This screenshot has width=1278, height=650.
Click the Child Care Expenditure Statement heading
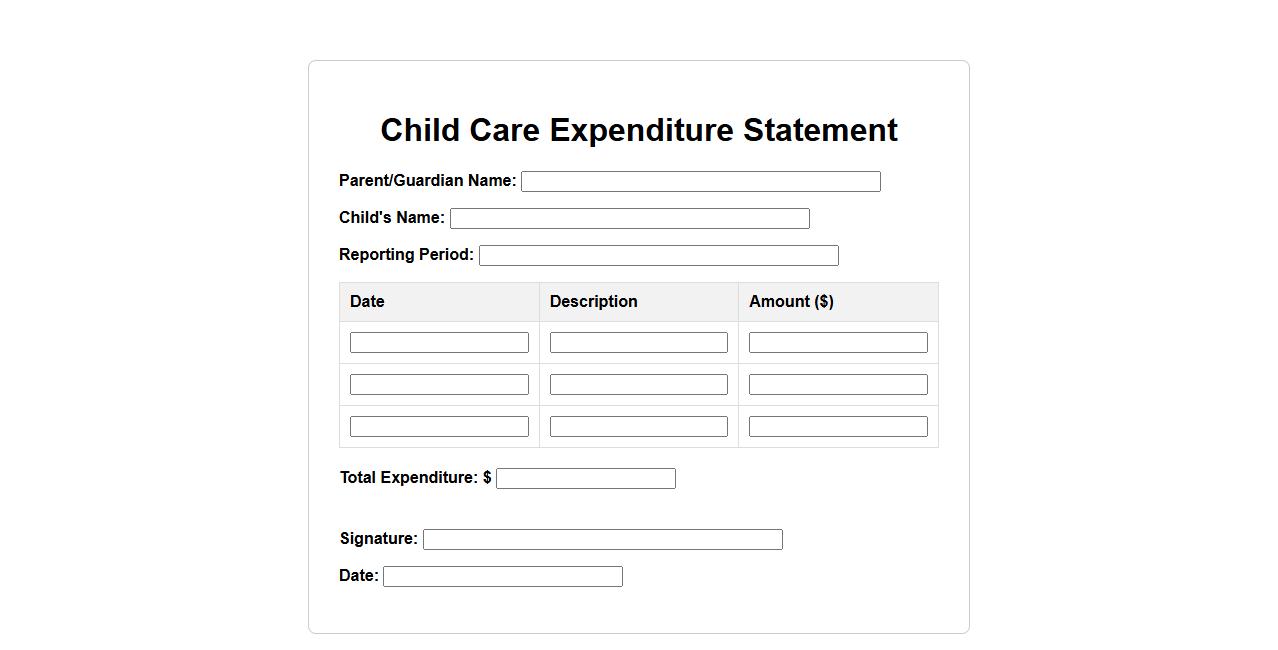pyautogui.click(x=639, y=130)
